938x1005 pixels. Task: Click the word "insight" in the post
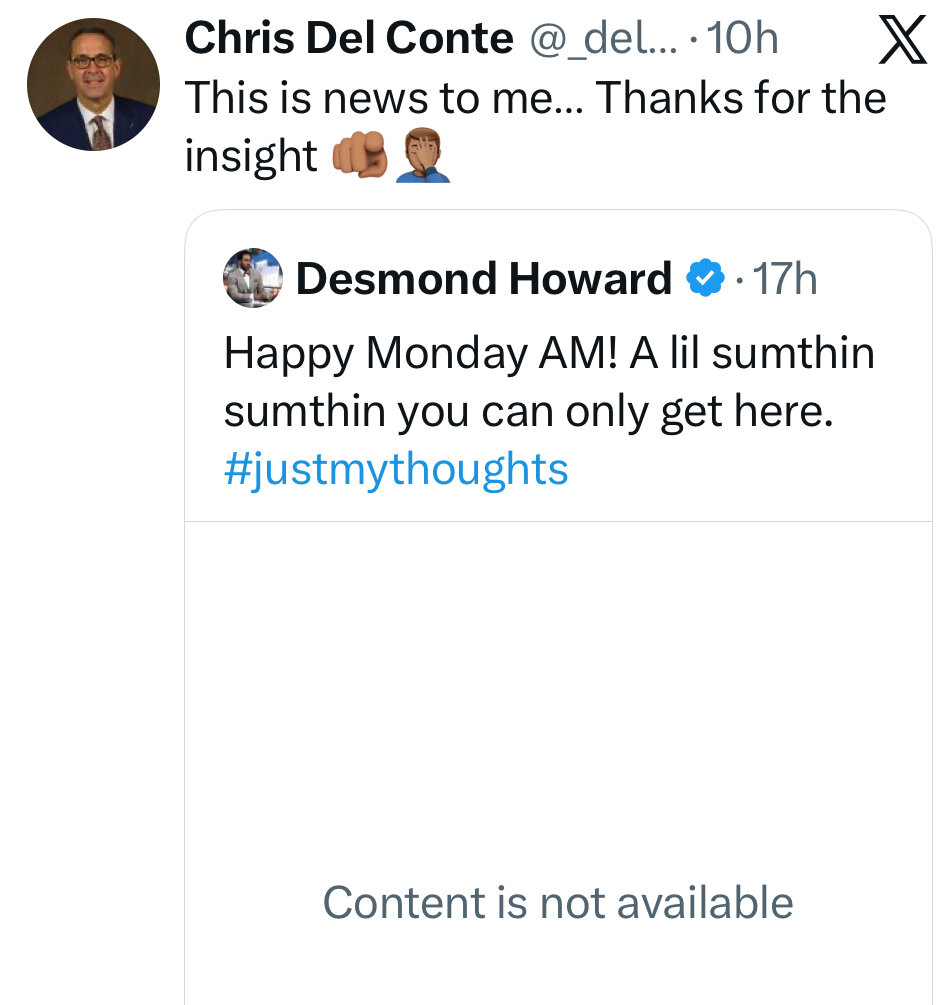tap(250, 156)
